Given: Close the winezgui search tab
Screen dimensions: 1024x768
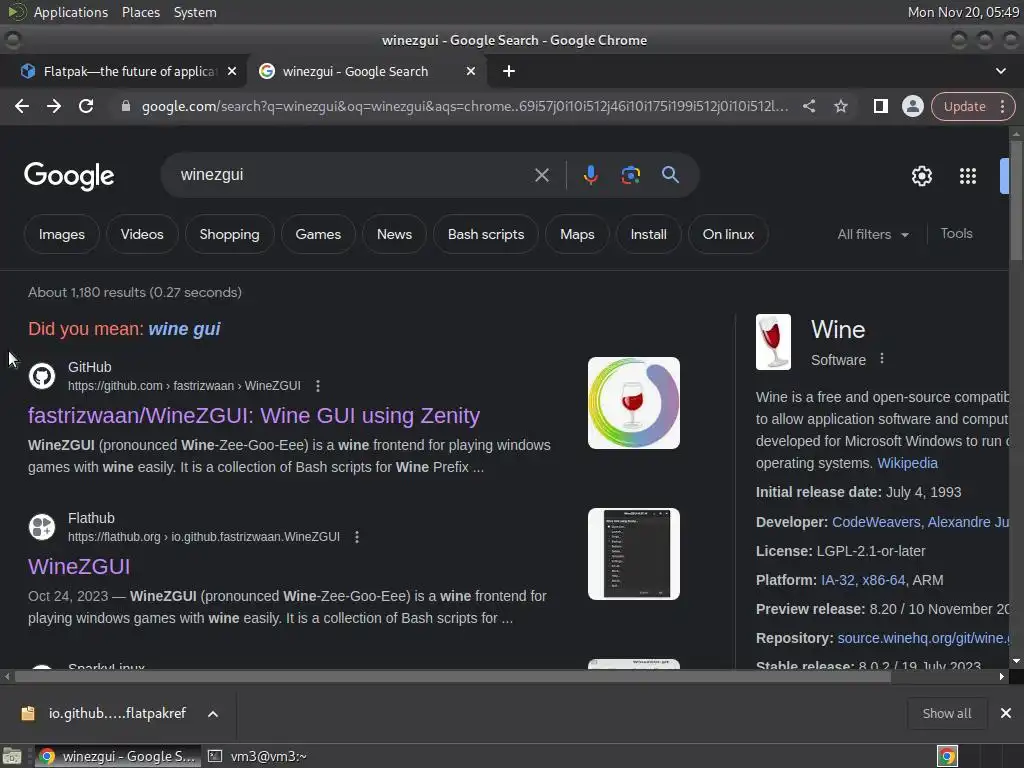Looking at the screenshot, I should (x=470, y=71).
